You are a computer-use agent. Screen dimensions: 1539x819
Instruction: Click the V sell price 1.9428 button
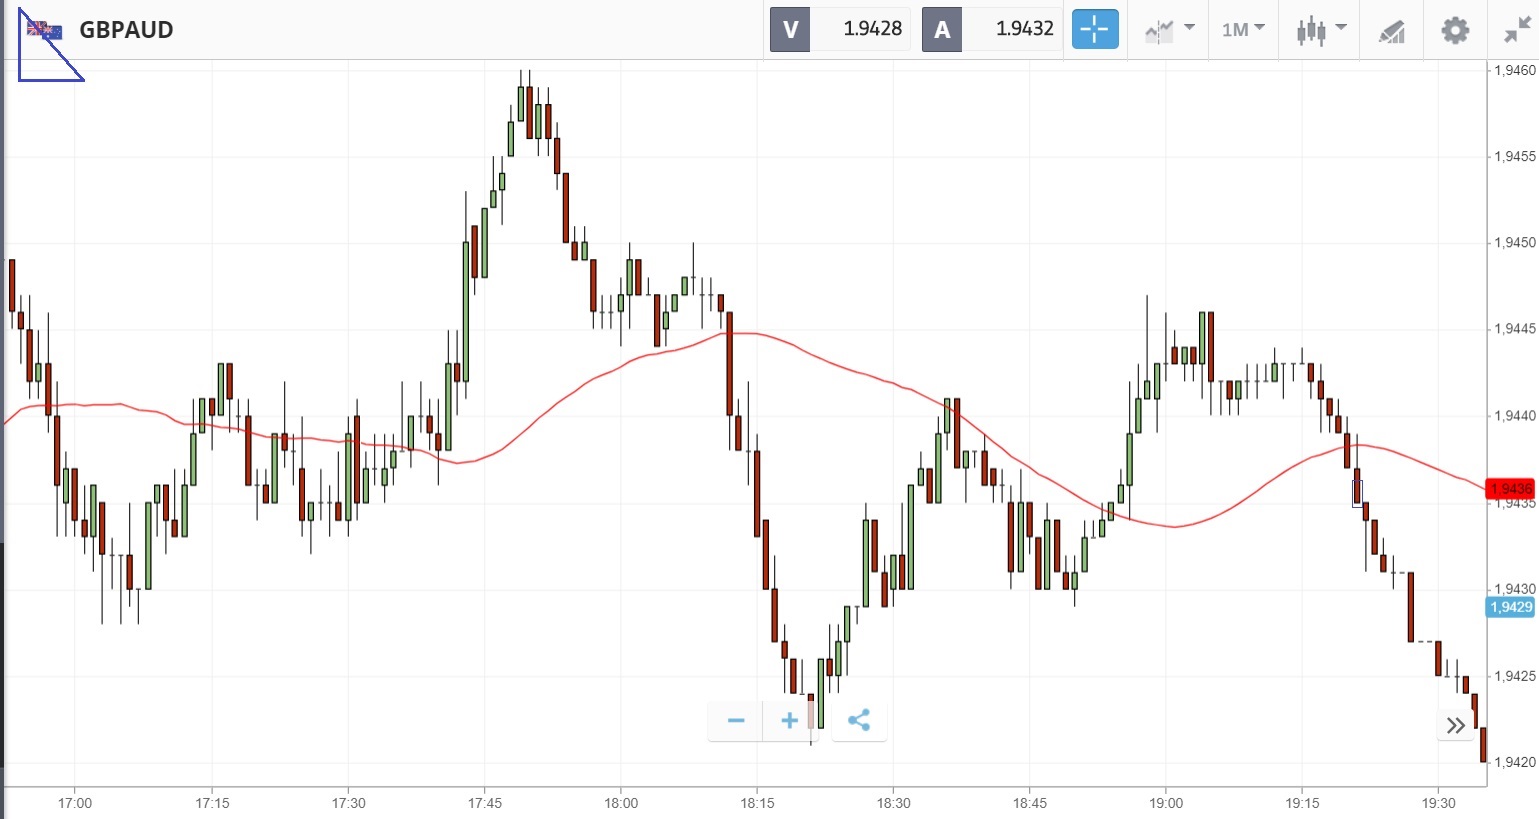point(838,29)
